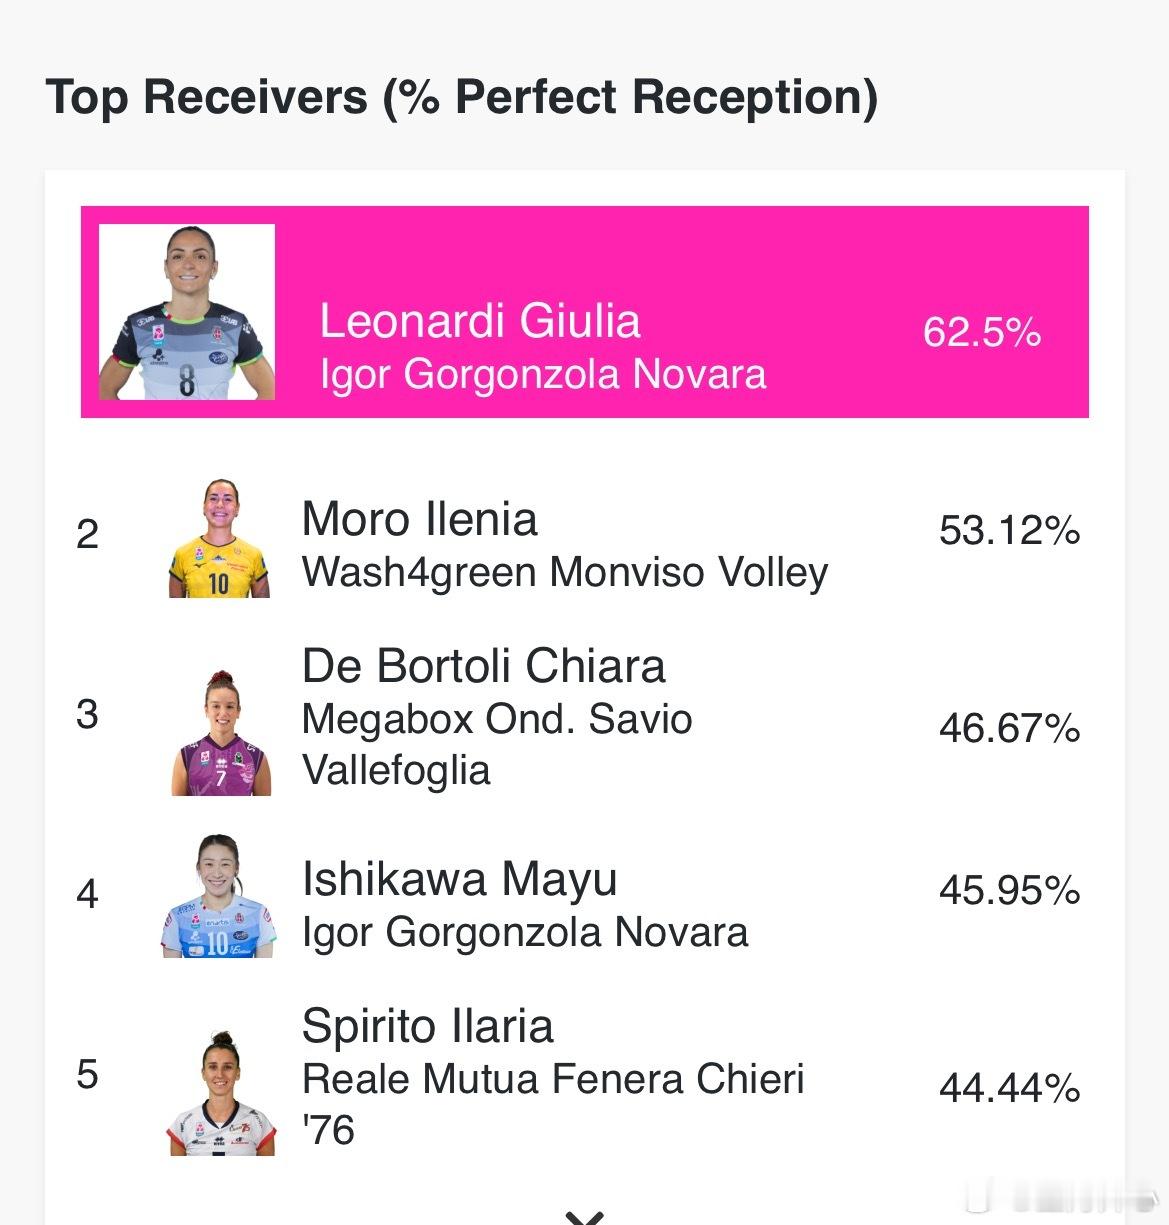Click the Spirito Ilaria player name
This screenshot has width=1169, height=1225.
click(427, 1026)
